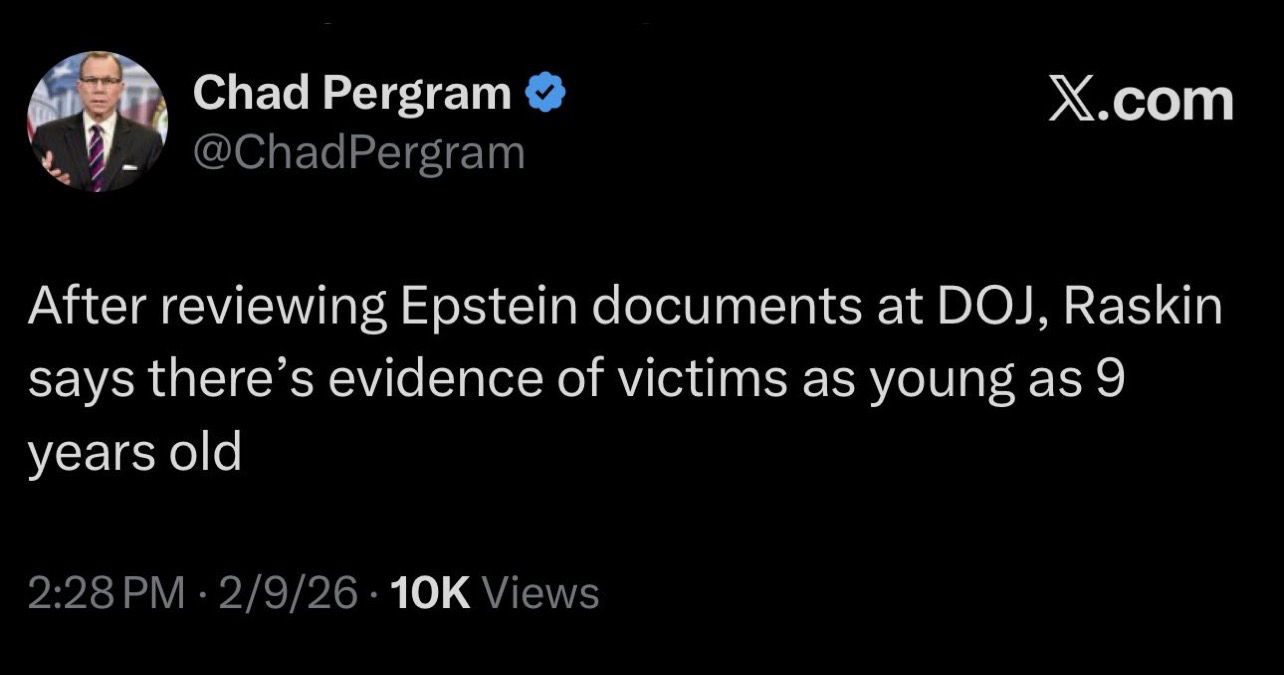Click the X logo glyph in X.com

[1072, 100]
